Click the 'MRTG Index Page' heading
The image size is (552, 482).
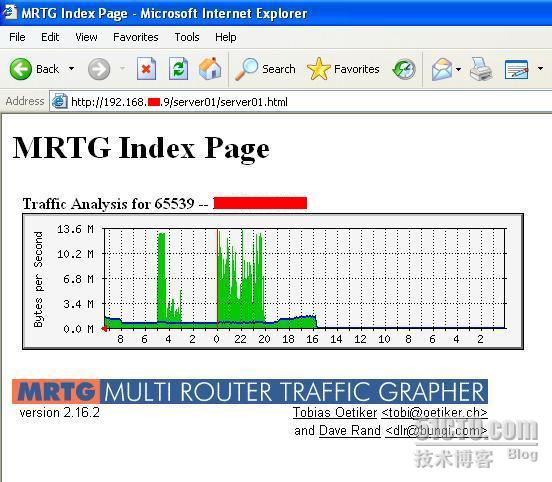[x=141, y=149]
